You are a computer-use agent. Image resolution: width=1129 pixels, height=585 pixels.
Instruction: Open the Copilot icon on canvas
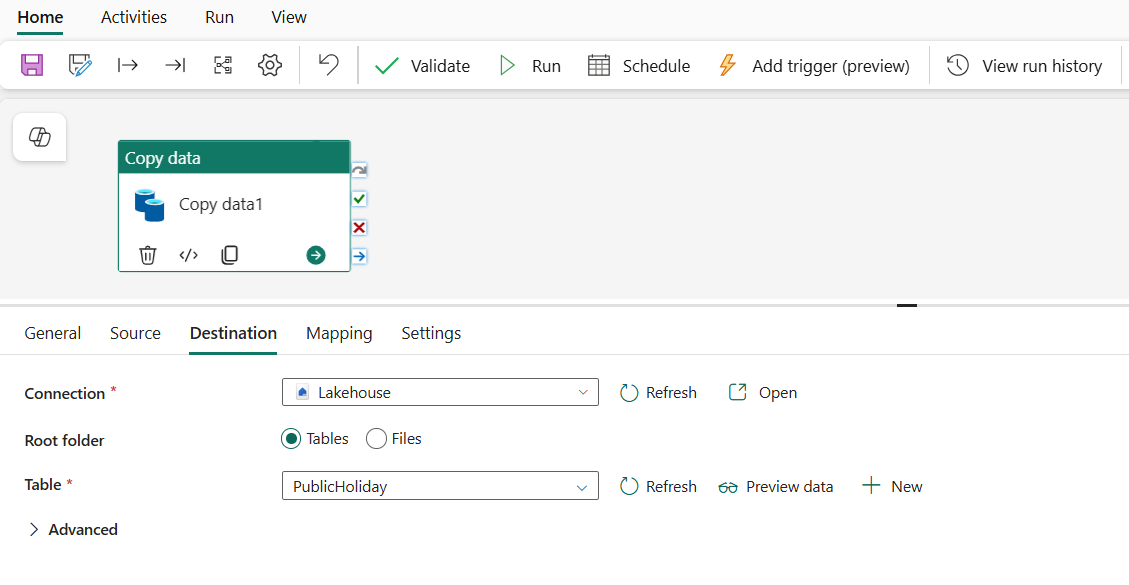(x=40, y=137)
